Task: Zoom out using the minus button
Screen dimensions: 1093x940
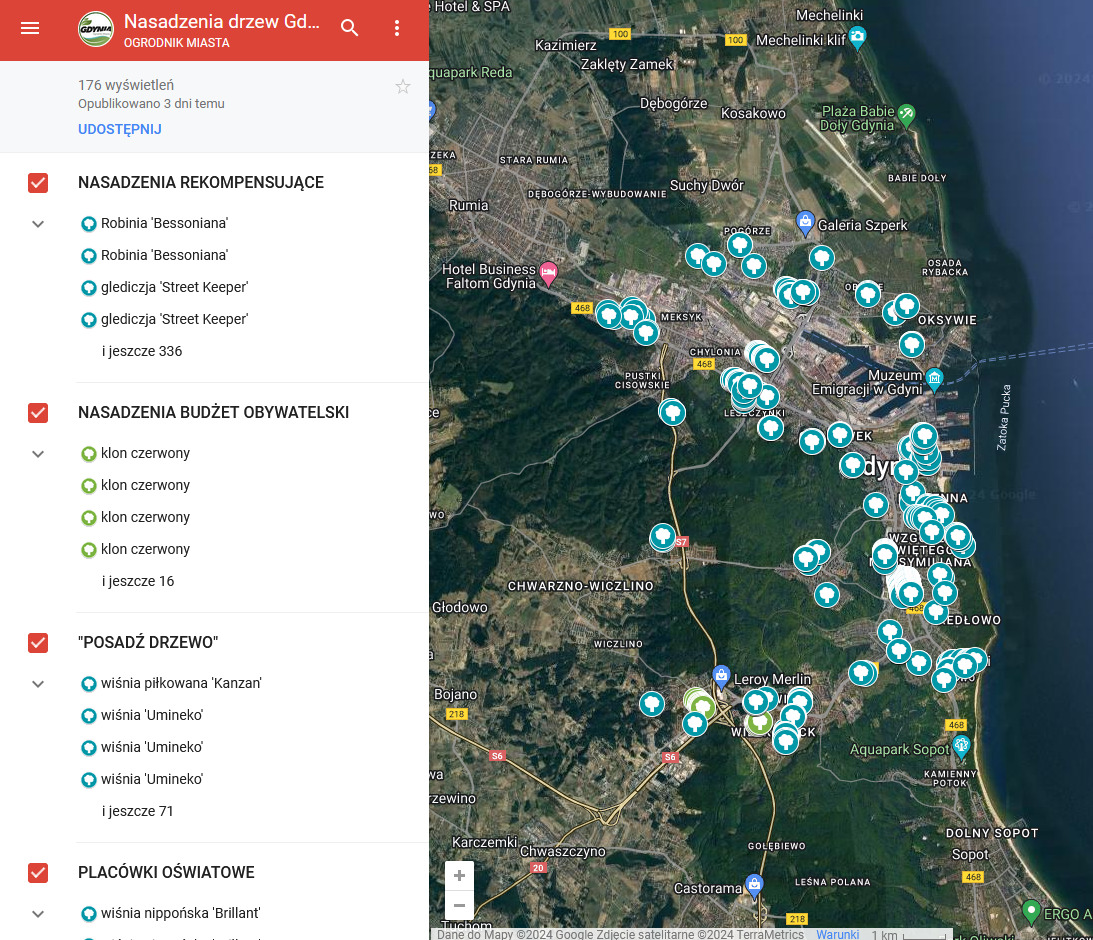Action: tap(459, 906)
